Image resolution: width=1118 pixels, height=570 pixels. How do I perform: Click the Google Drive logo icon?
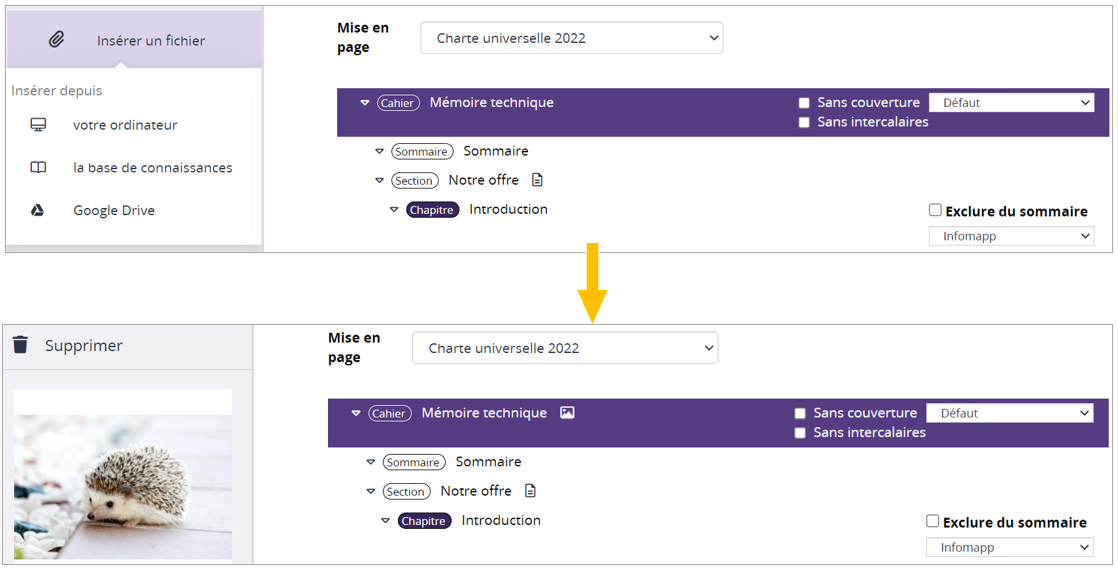38,211
